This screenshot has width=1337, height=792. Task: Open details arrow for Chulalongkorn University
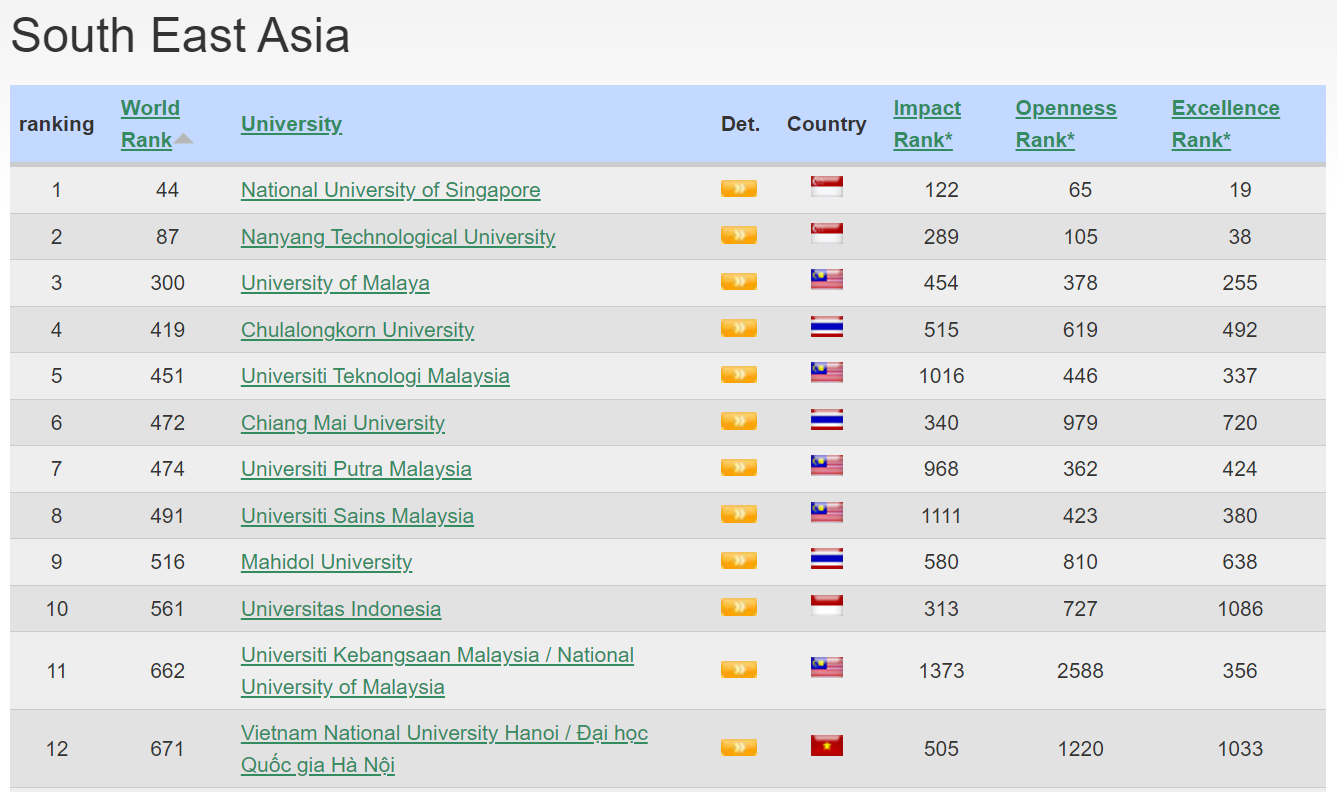click(739, 328)
